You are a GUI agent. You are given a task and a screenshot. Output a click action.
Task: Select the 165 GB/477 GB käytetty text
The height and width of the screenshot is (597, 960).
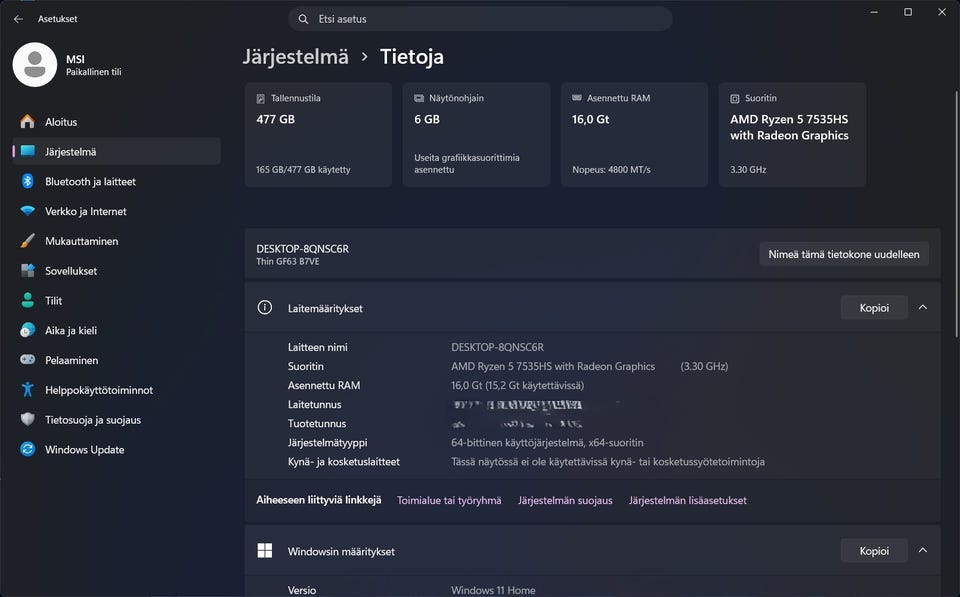point(303,170)
